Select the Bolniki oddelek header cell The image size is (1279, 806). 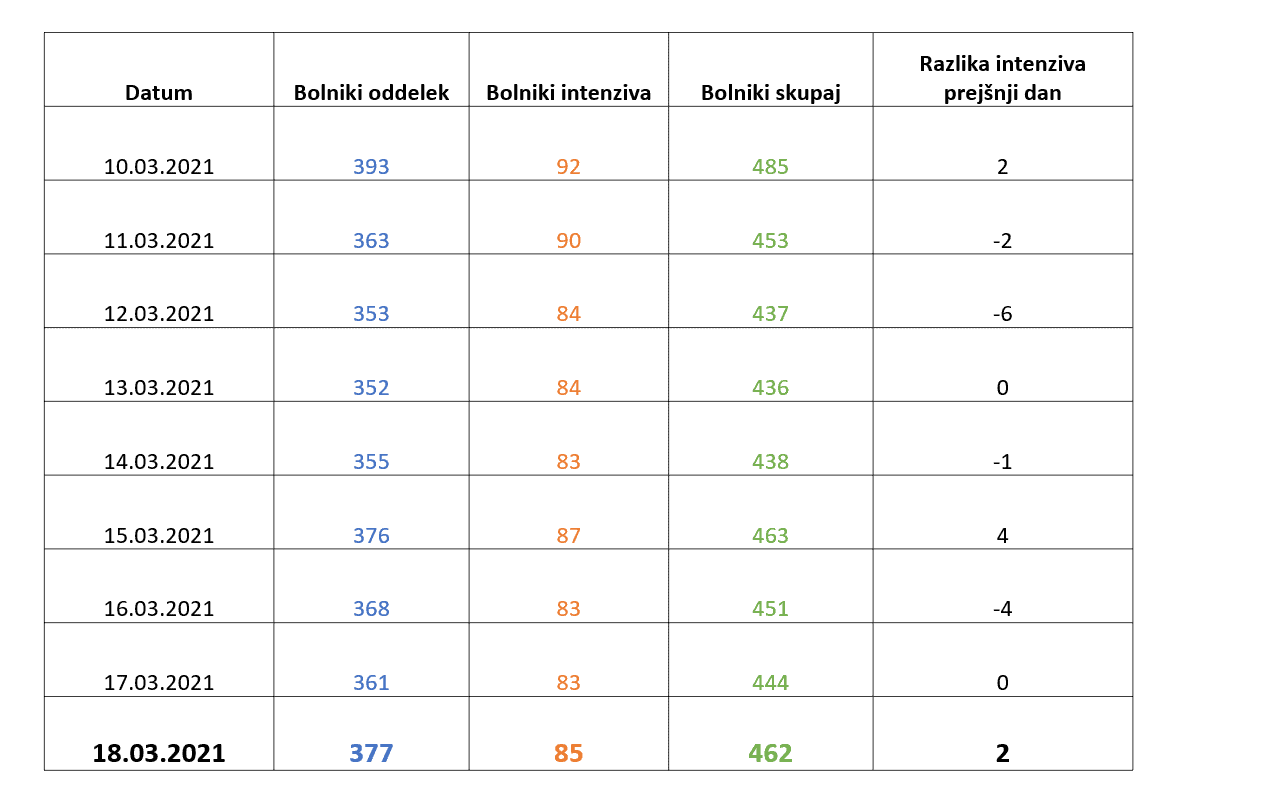point(371,93)
